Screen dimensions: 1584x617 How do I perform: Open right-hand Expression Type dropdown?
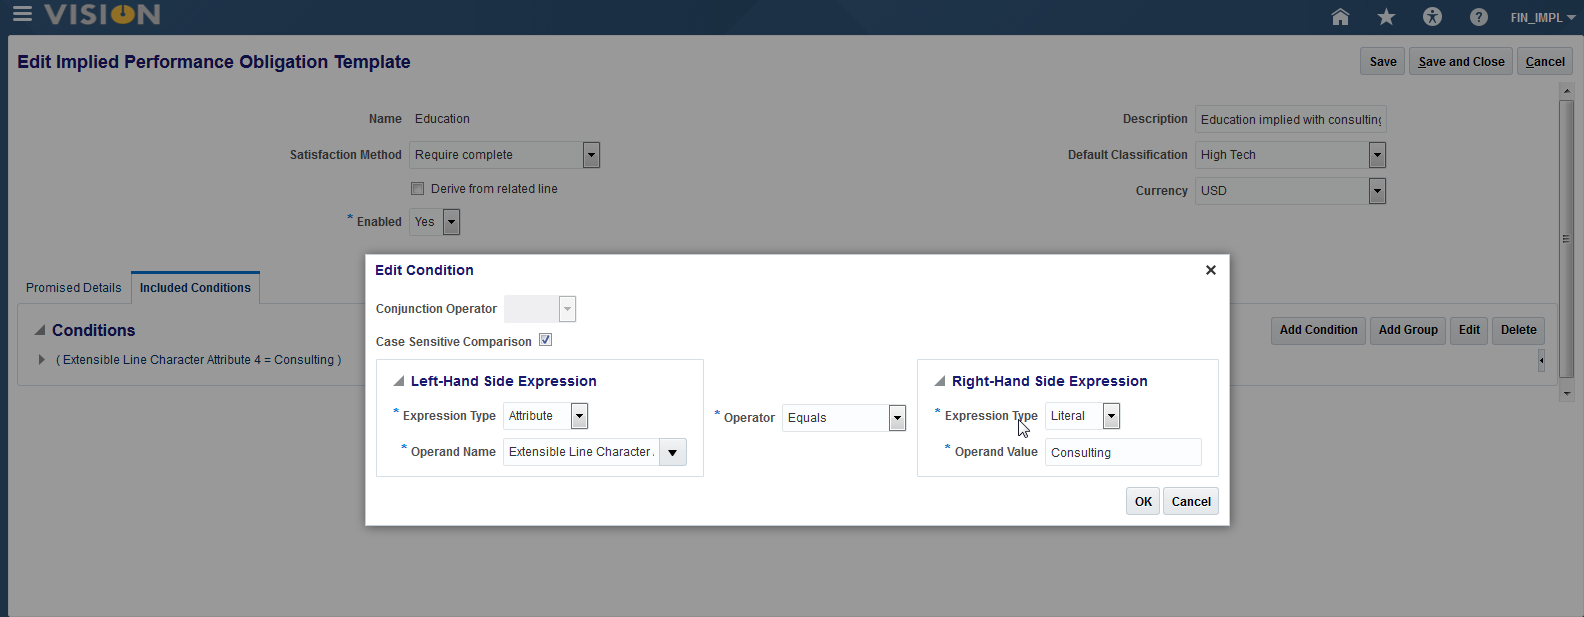point(1111,416)
